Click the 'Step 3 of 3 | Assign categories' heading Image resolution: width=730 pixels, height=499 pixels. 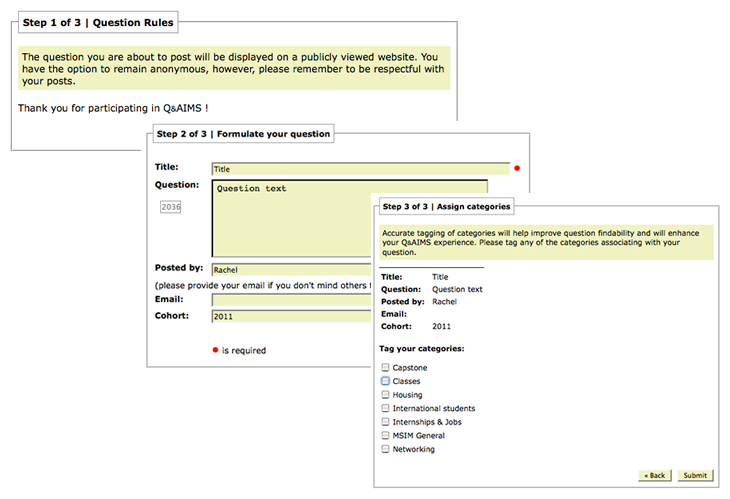(446, 206)
